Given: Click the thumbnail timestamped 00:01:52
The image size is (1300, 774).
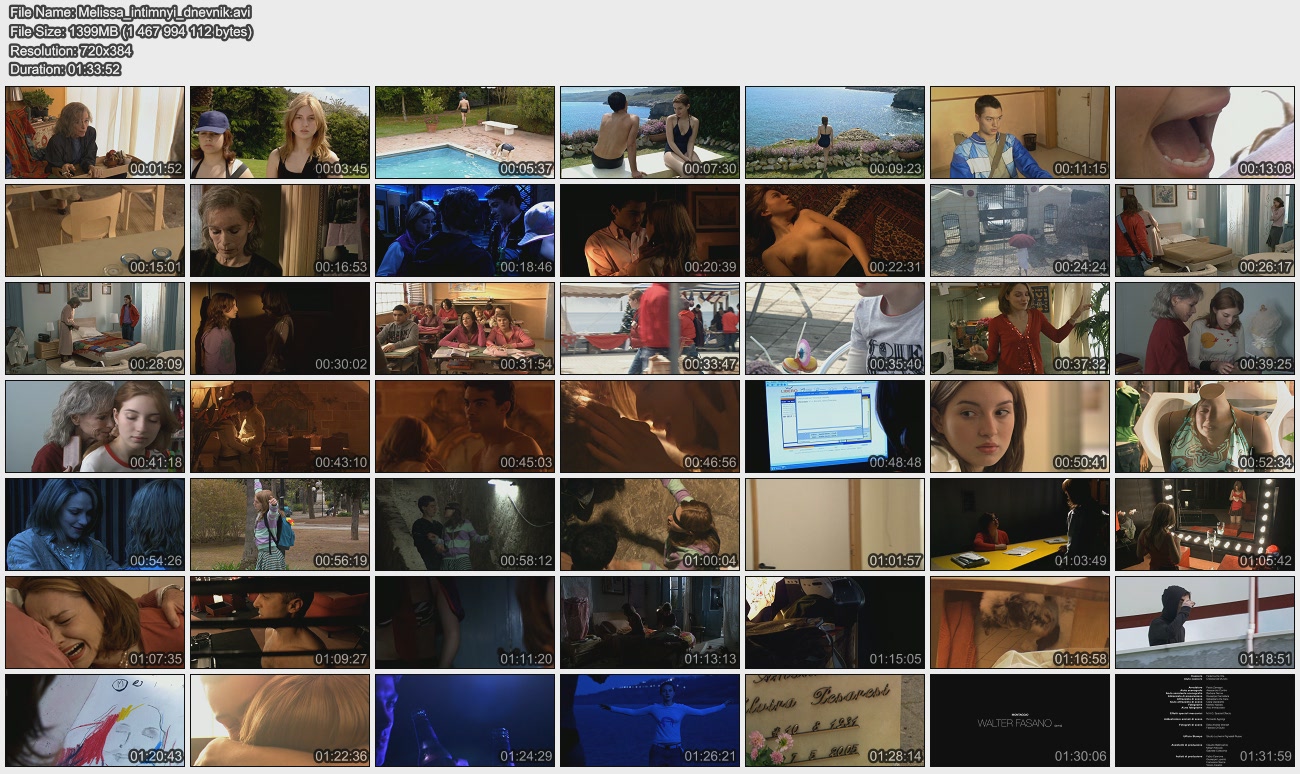Looking at the screenshot, I should pos(95,132).
